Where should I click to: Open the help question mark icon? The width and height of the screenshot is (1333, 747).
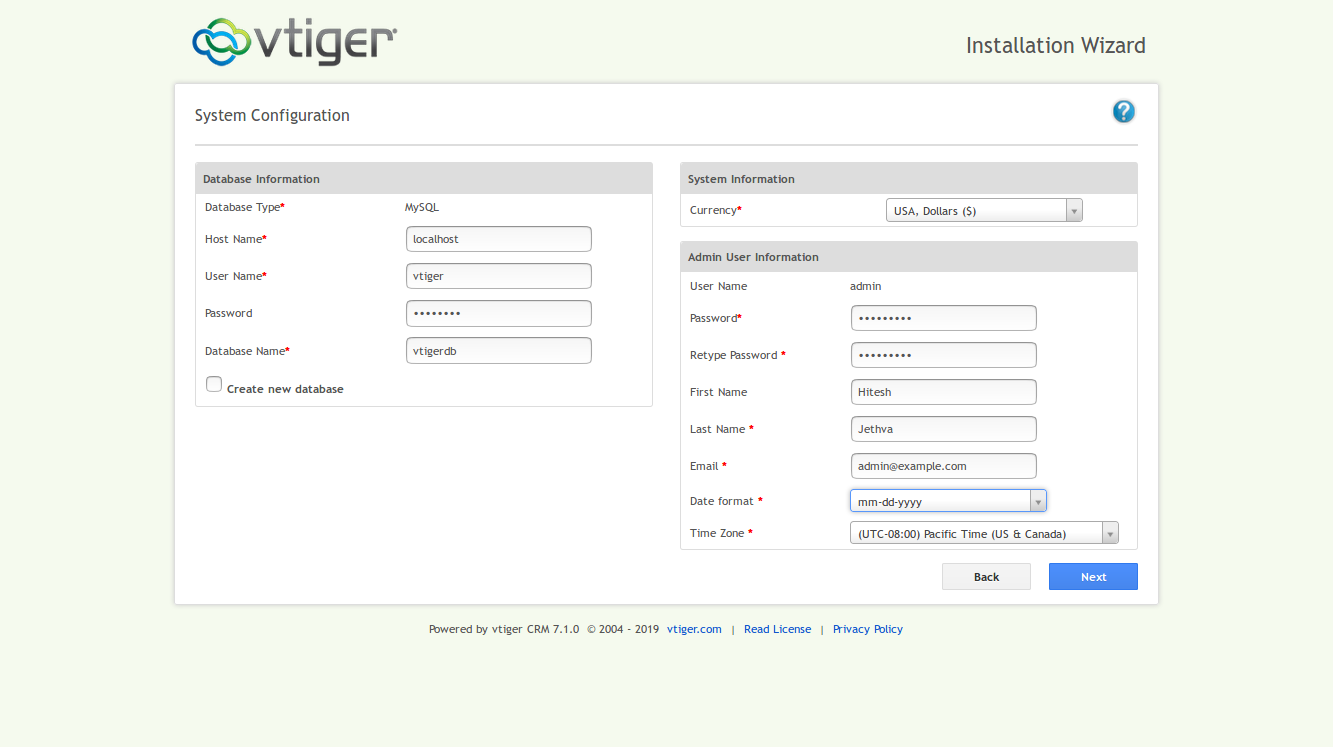point(1124,112)
